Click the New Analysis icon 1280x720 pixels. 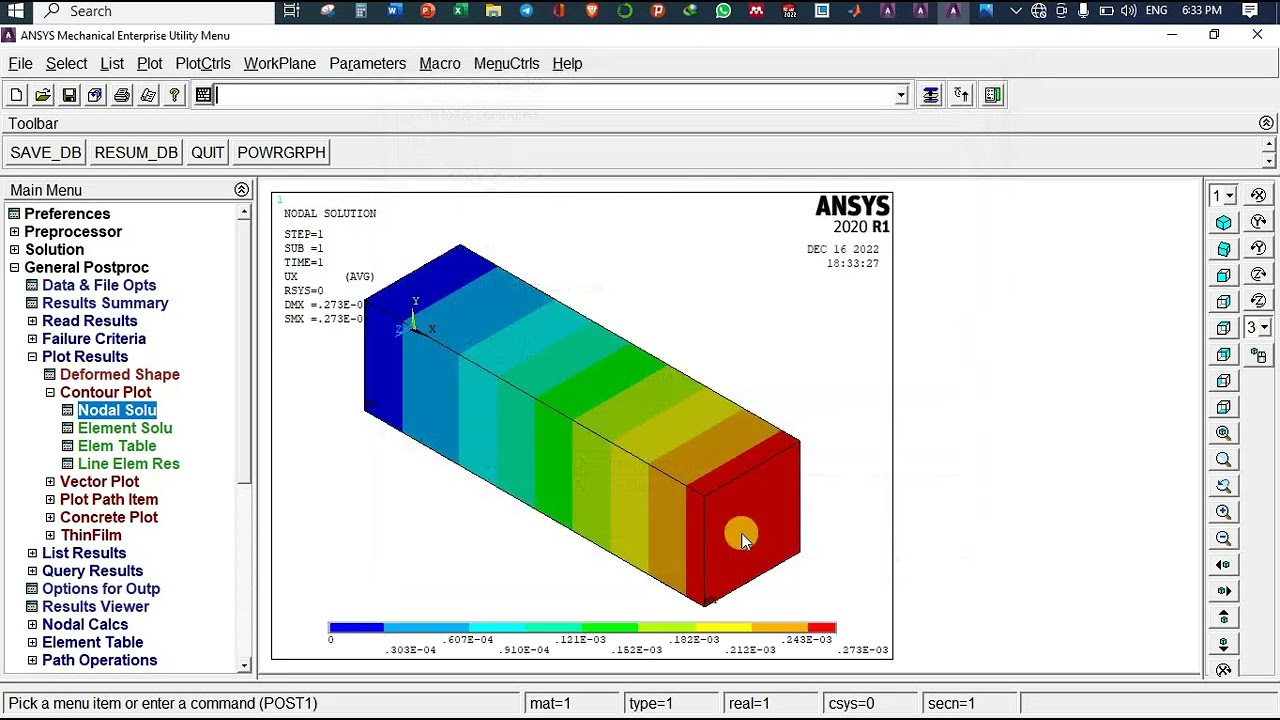pyautogui.click(x=17, y=95)
